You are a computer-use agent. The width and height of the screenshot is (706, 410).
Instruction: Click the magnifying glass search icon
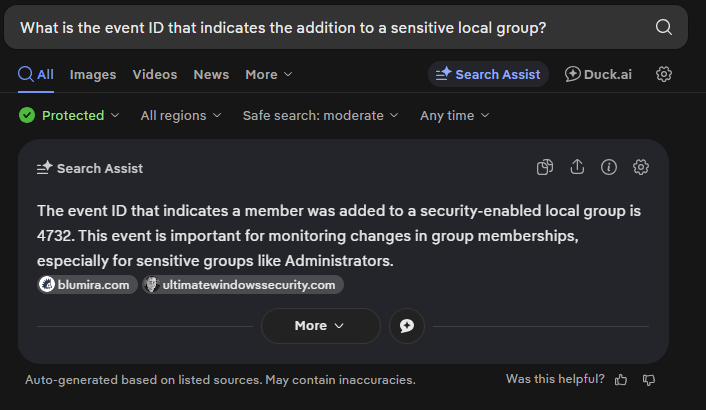(x=664, y=27)
